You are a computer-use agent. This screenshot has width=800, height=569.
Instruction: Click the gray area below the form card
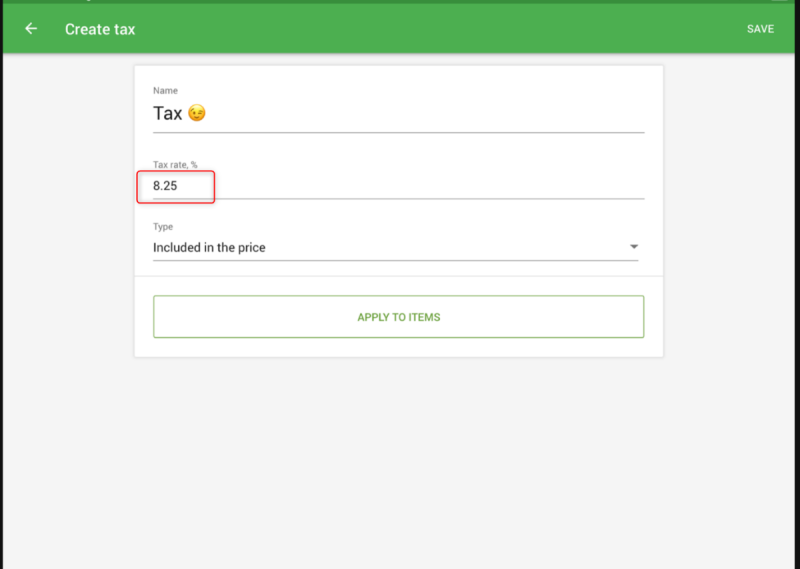[x=400, y=460]
